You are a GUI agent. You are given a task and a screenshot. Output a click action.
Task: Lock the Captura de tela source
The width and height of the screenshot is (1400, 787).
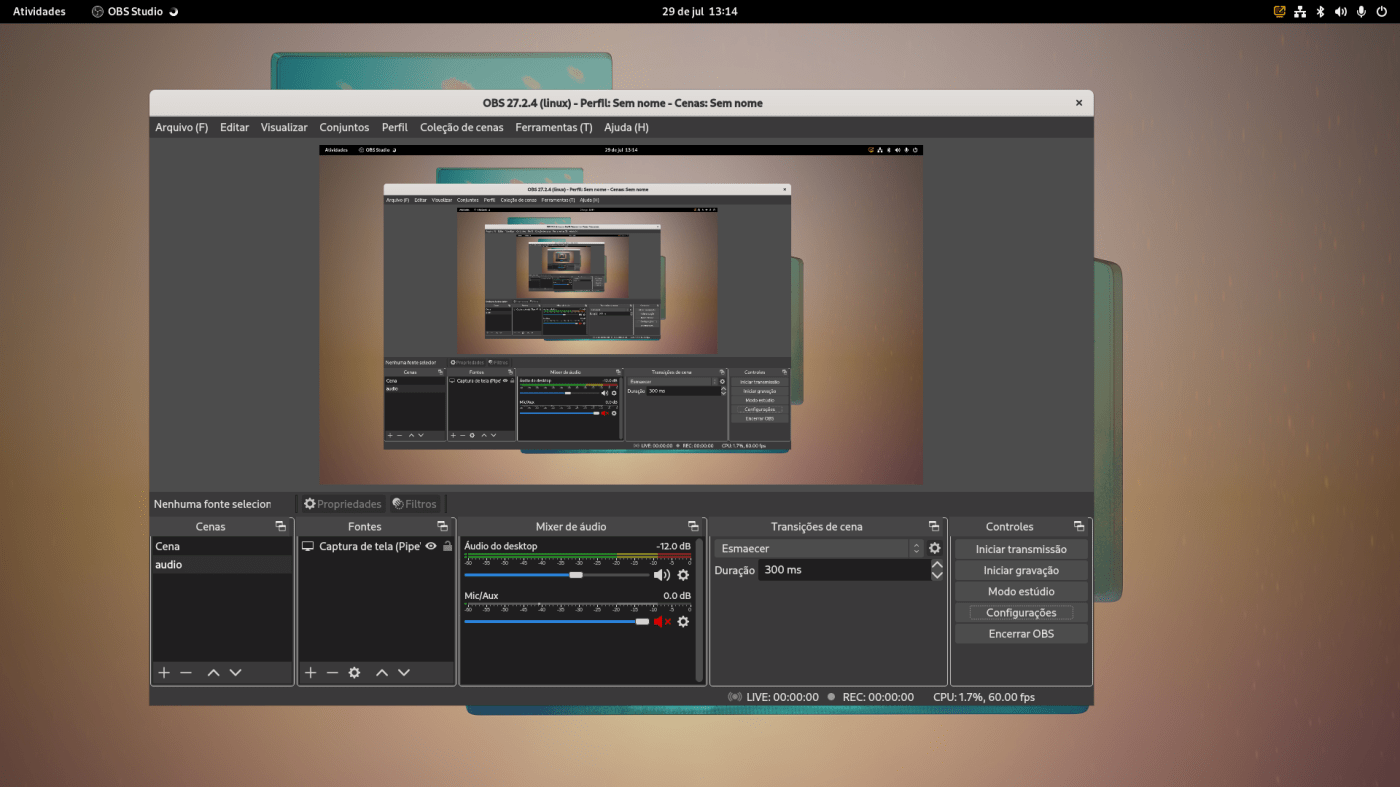446,545
